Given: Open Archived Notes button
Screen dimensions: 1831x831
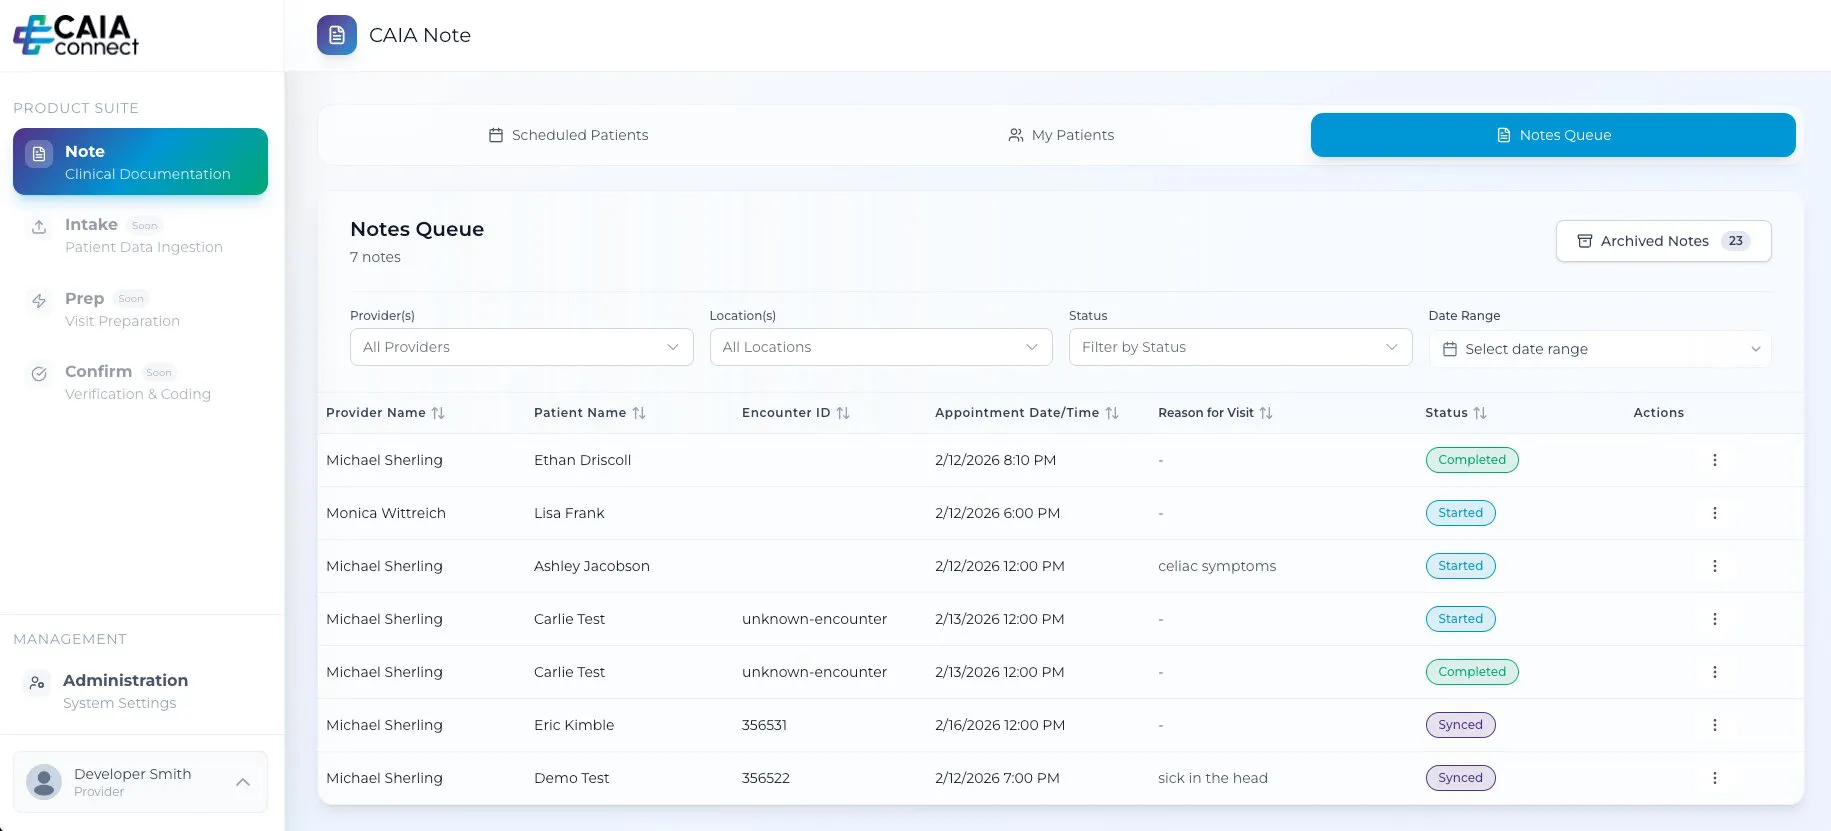Looking at the screenshot, I should coord(1663,241).
